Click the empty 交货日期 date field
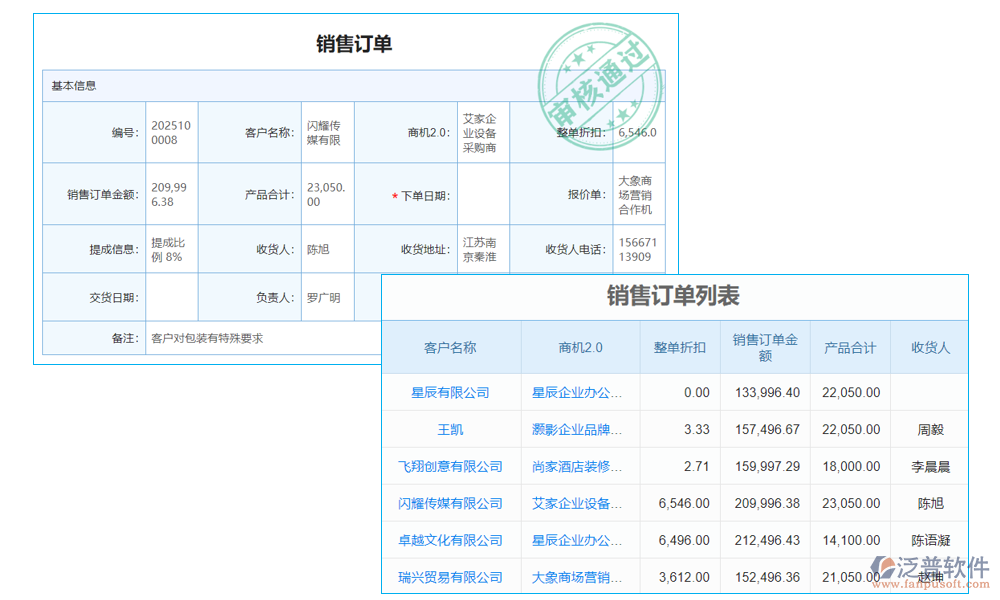Screen dimensions: 1000x600 click(170, 297)
